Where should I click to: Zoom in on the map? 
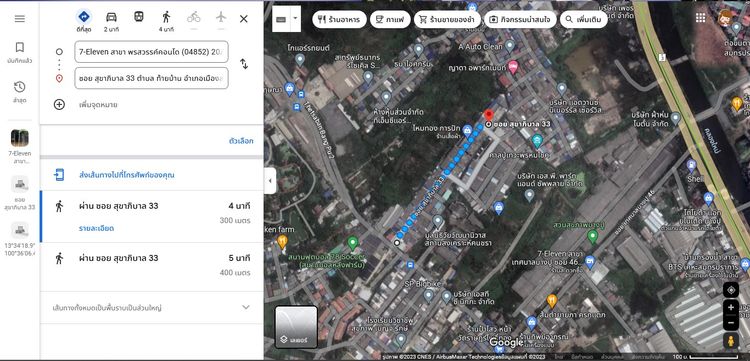(730, 307)
